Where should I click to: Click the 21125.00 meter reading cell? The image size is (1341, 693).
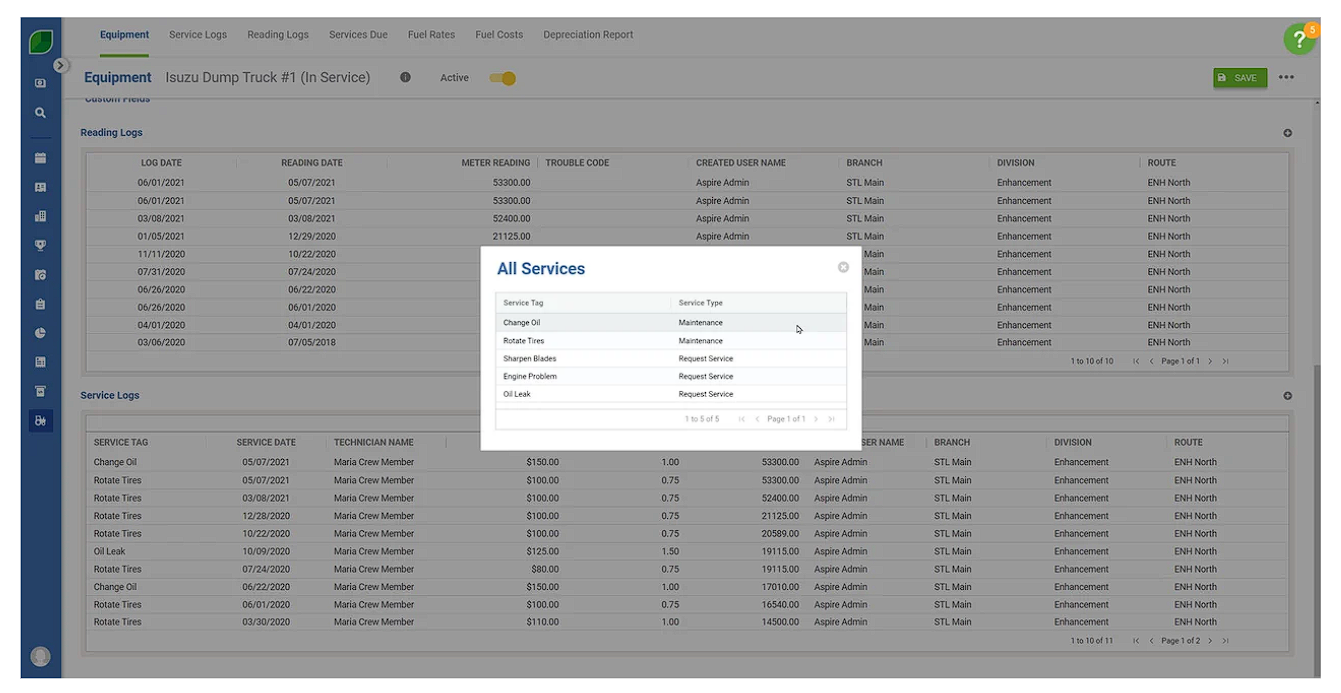tap(511, 237)
